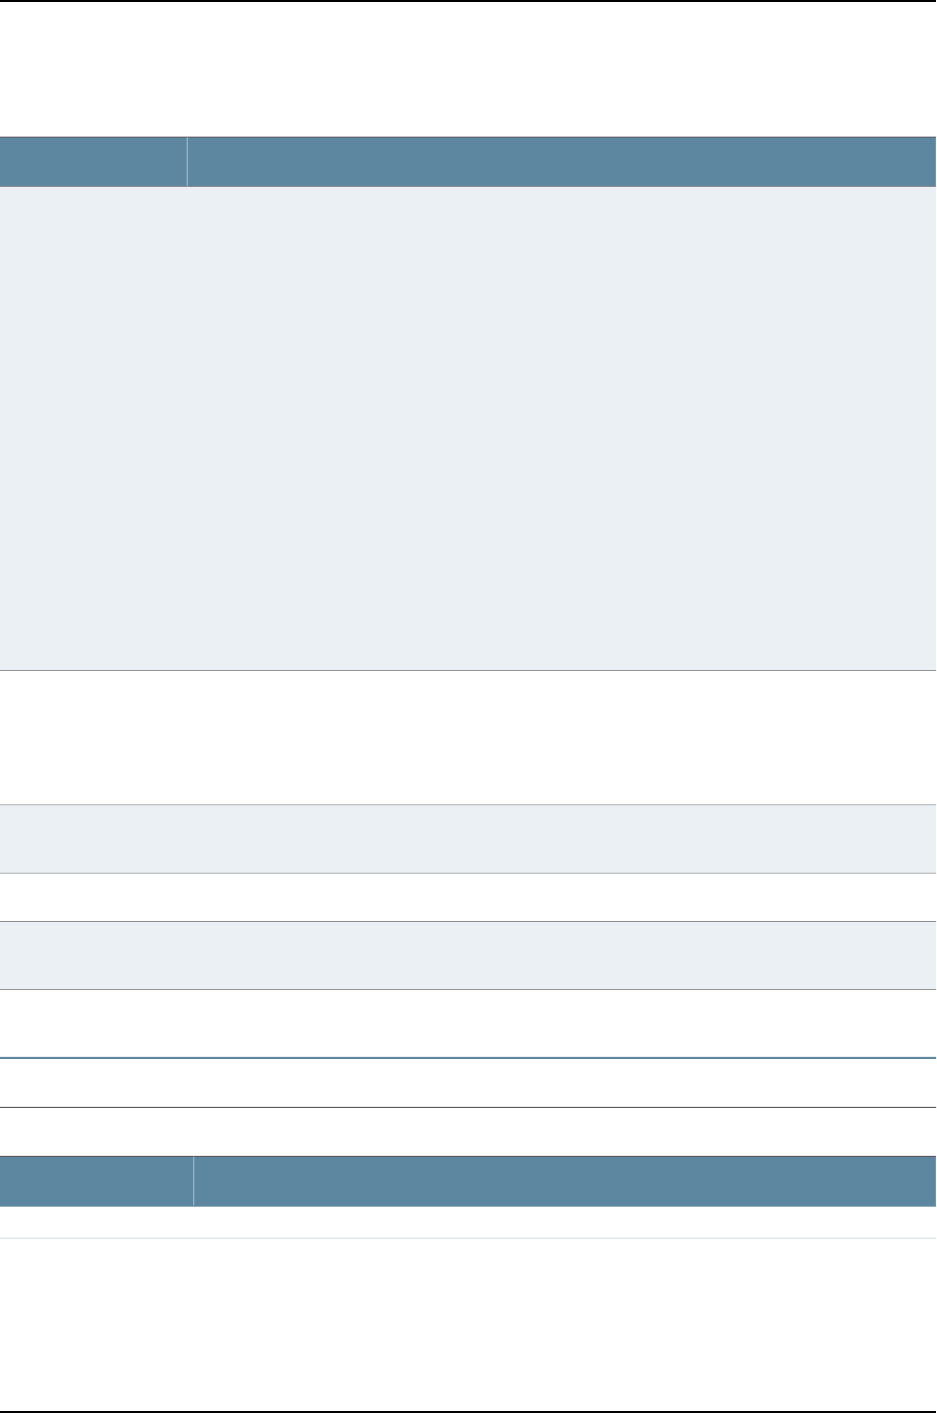Click the white row beneath the tall shaded row
The width and height of the screenshot is (937, 1413).
(x=468, y=737)
